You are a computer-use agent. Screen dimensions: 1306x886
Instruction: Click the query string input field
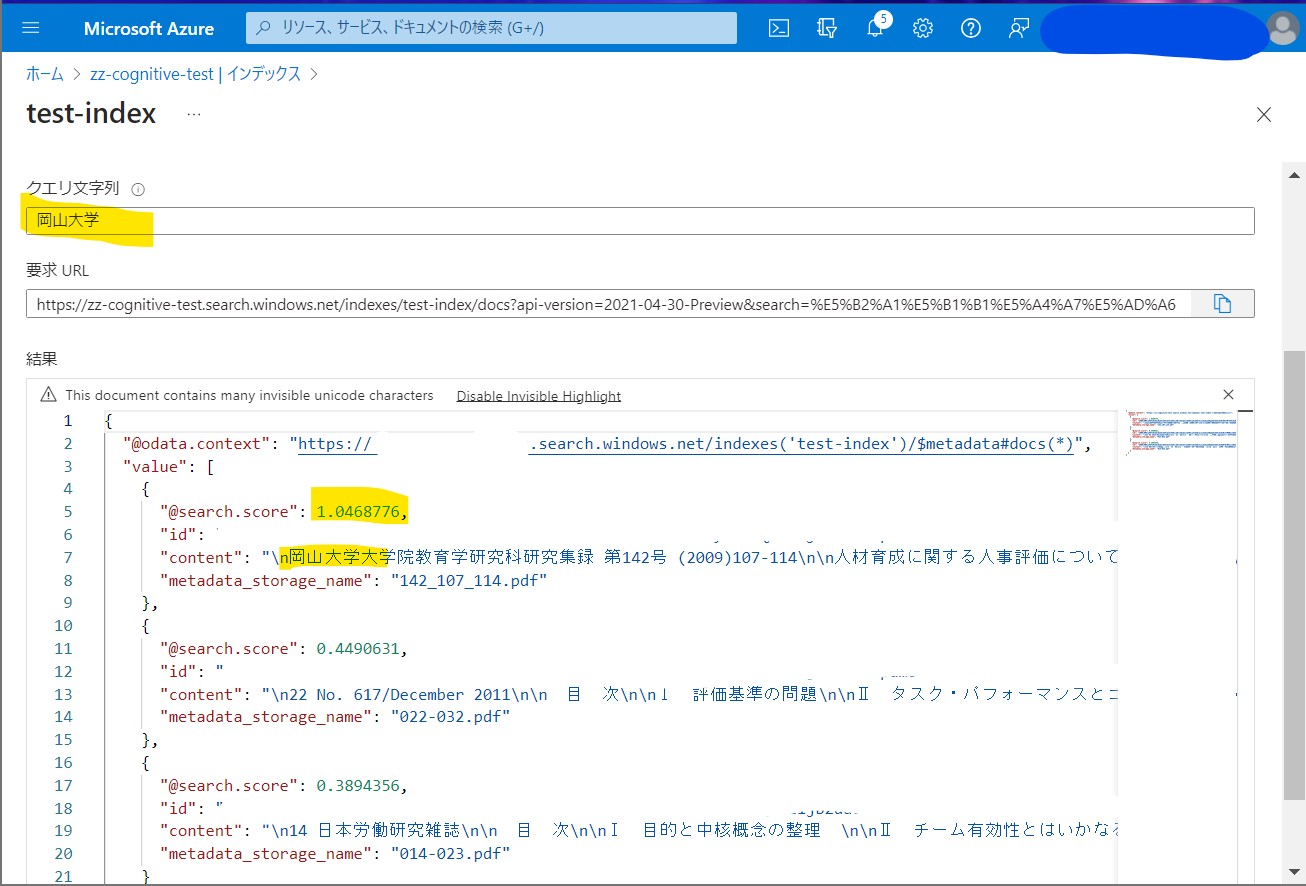(640, 221)
